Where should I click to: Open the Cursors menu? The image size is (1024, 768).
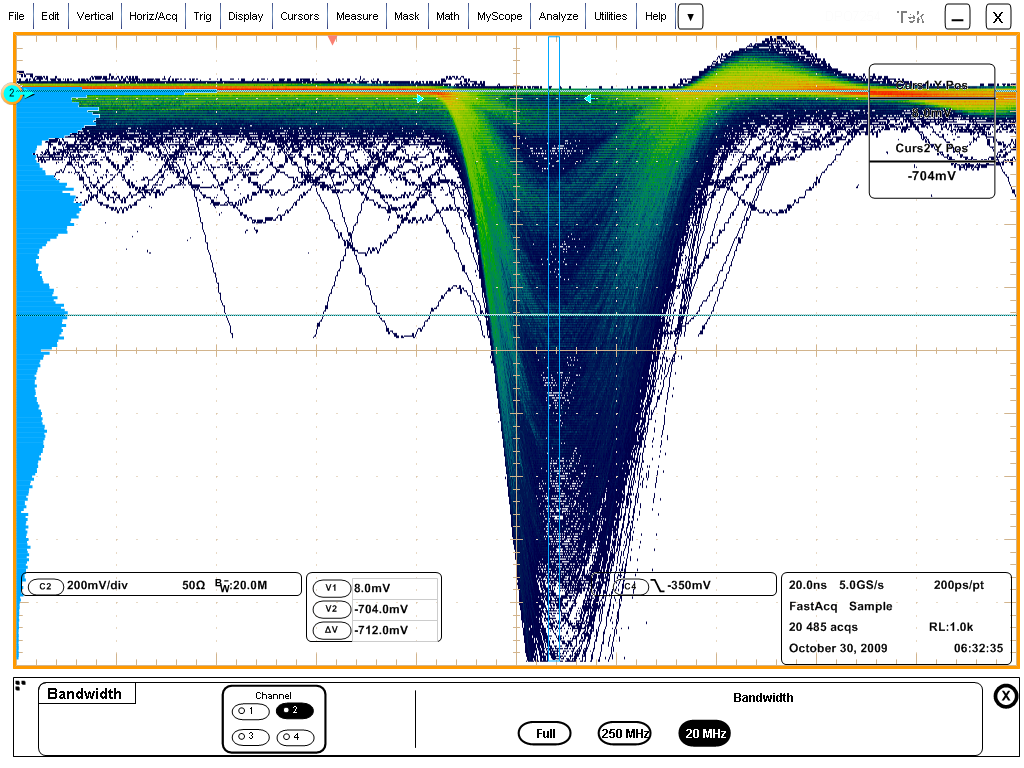tap(299, 16)
